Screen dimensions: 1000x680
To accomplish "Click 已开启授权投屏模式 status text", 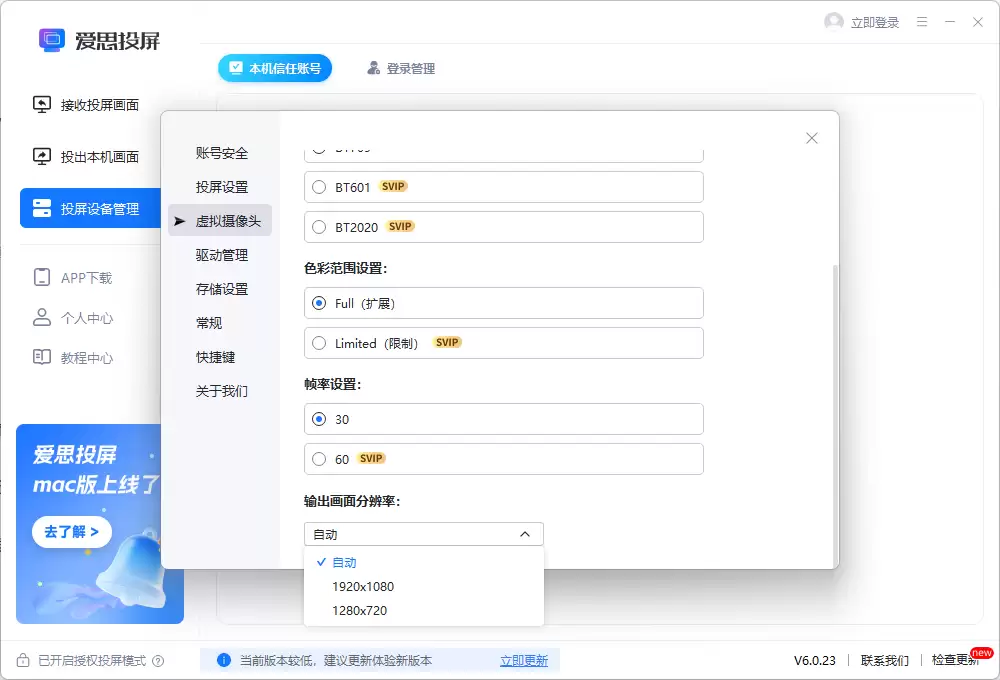I will (92, 660).
